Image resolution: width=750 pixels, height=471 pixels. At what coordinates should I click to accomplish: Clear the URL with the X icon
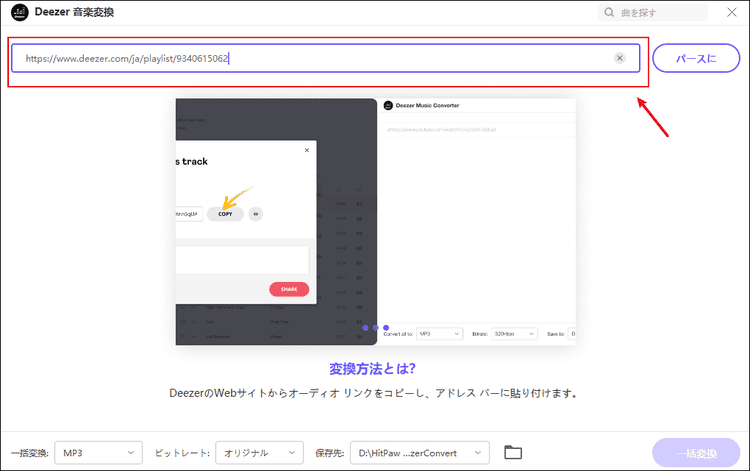(x=619, y=58)
